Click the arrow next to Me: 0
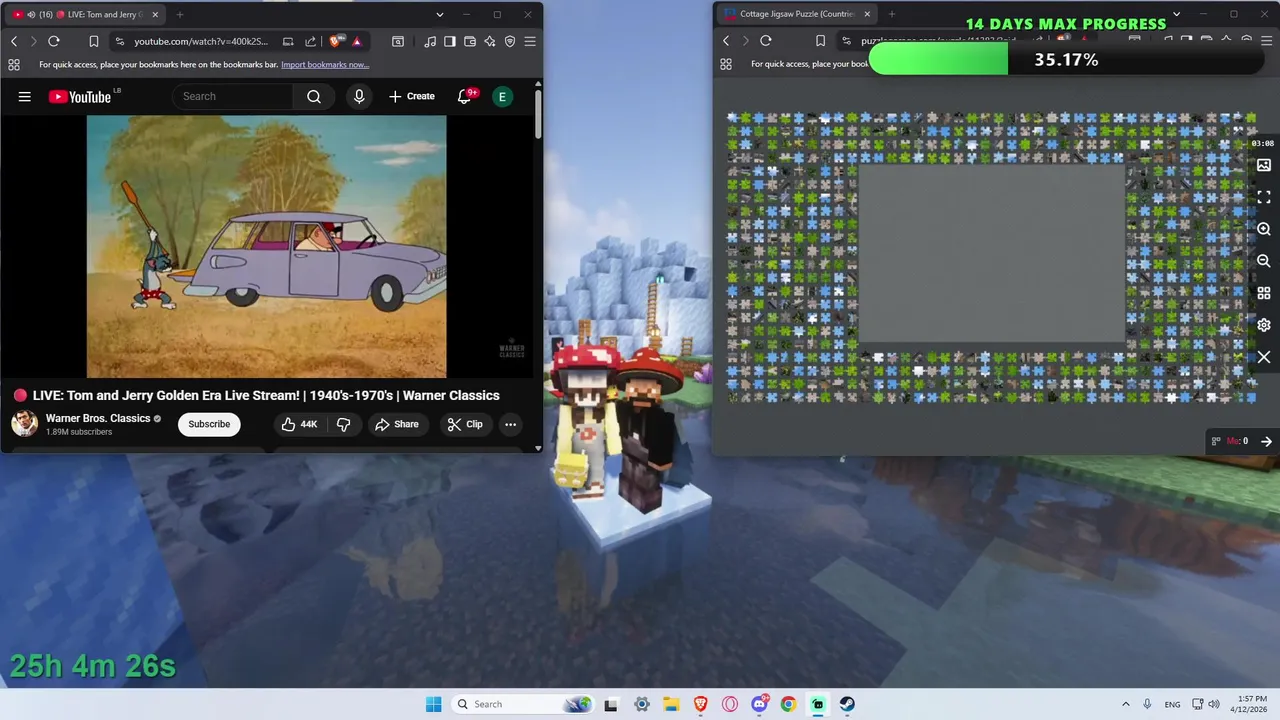 1266,441
